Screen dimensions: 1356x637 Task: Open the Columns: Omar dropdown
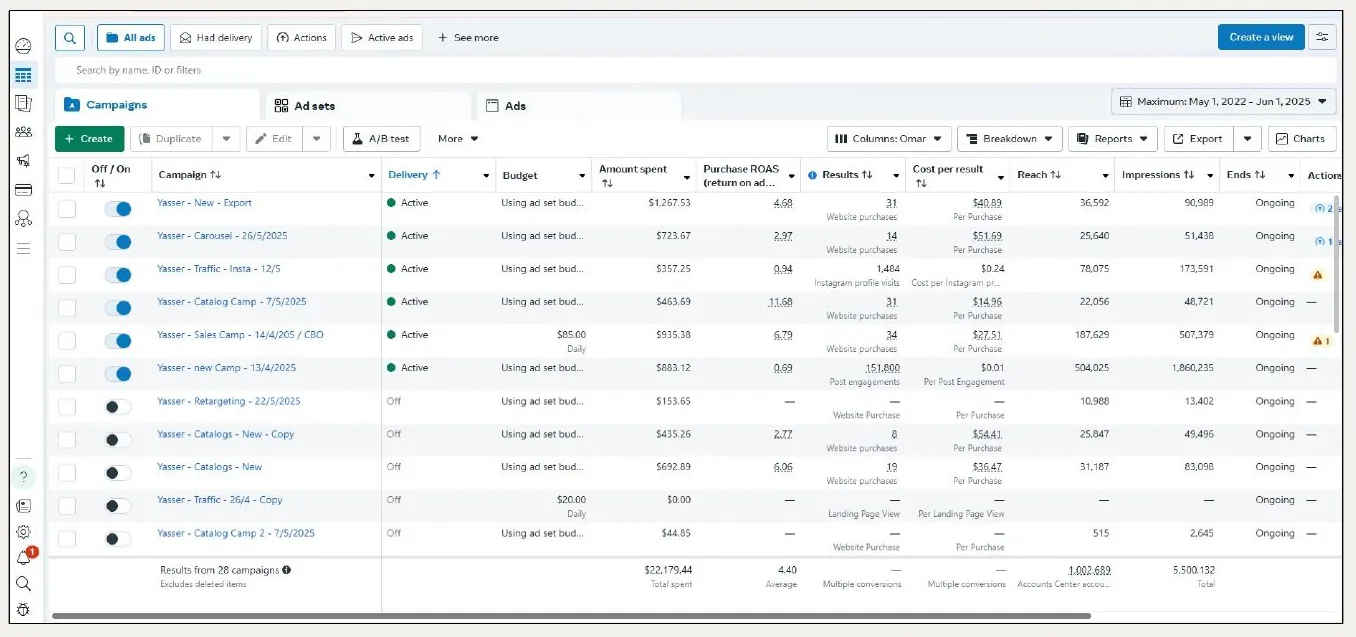889,139
